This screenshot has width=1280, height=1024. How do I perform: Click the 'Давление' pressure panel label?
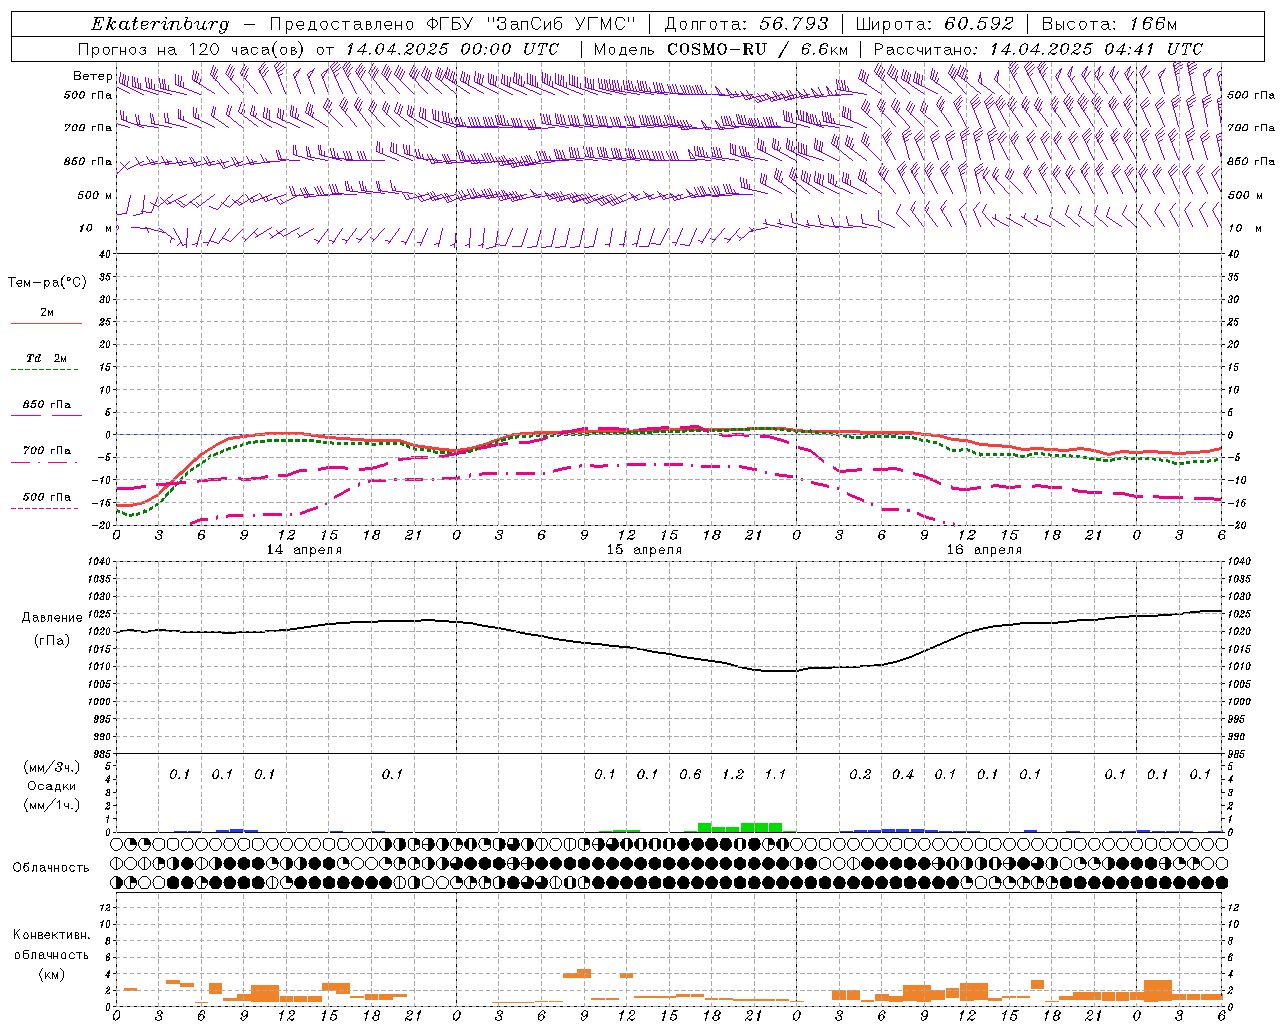pos(52,618)
